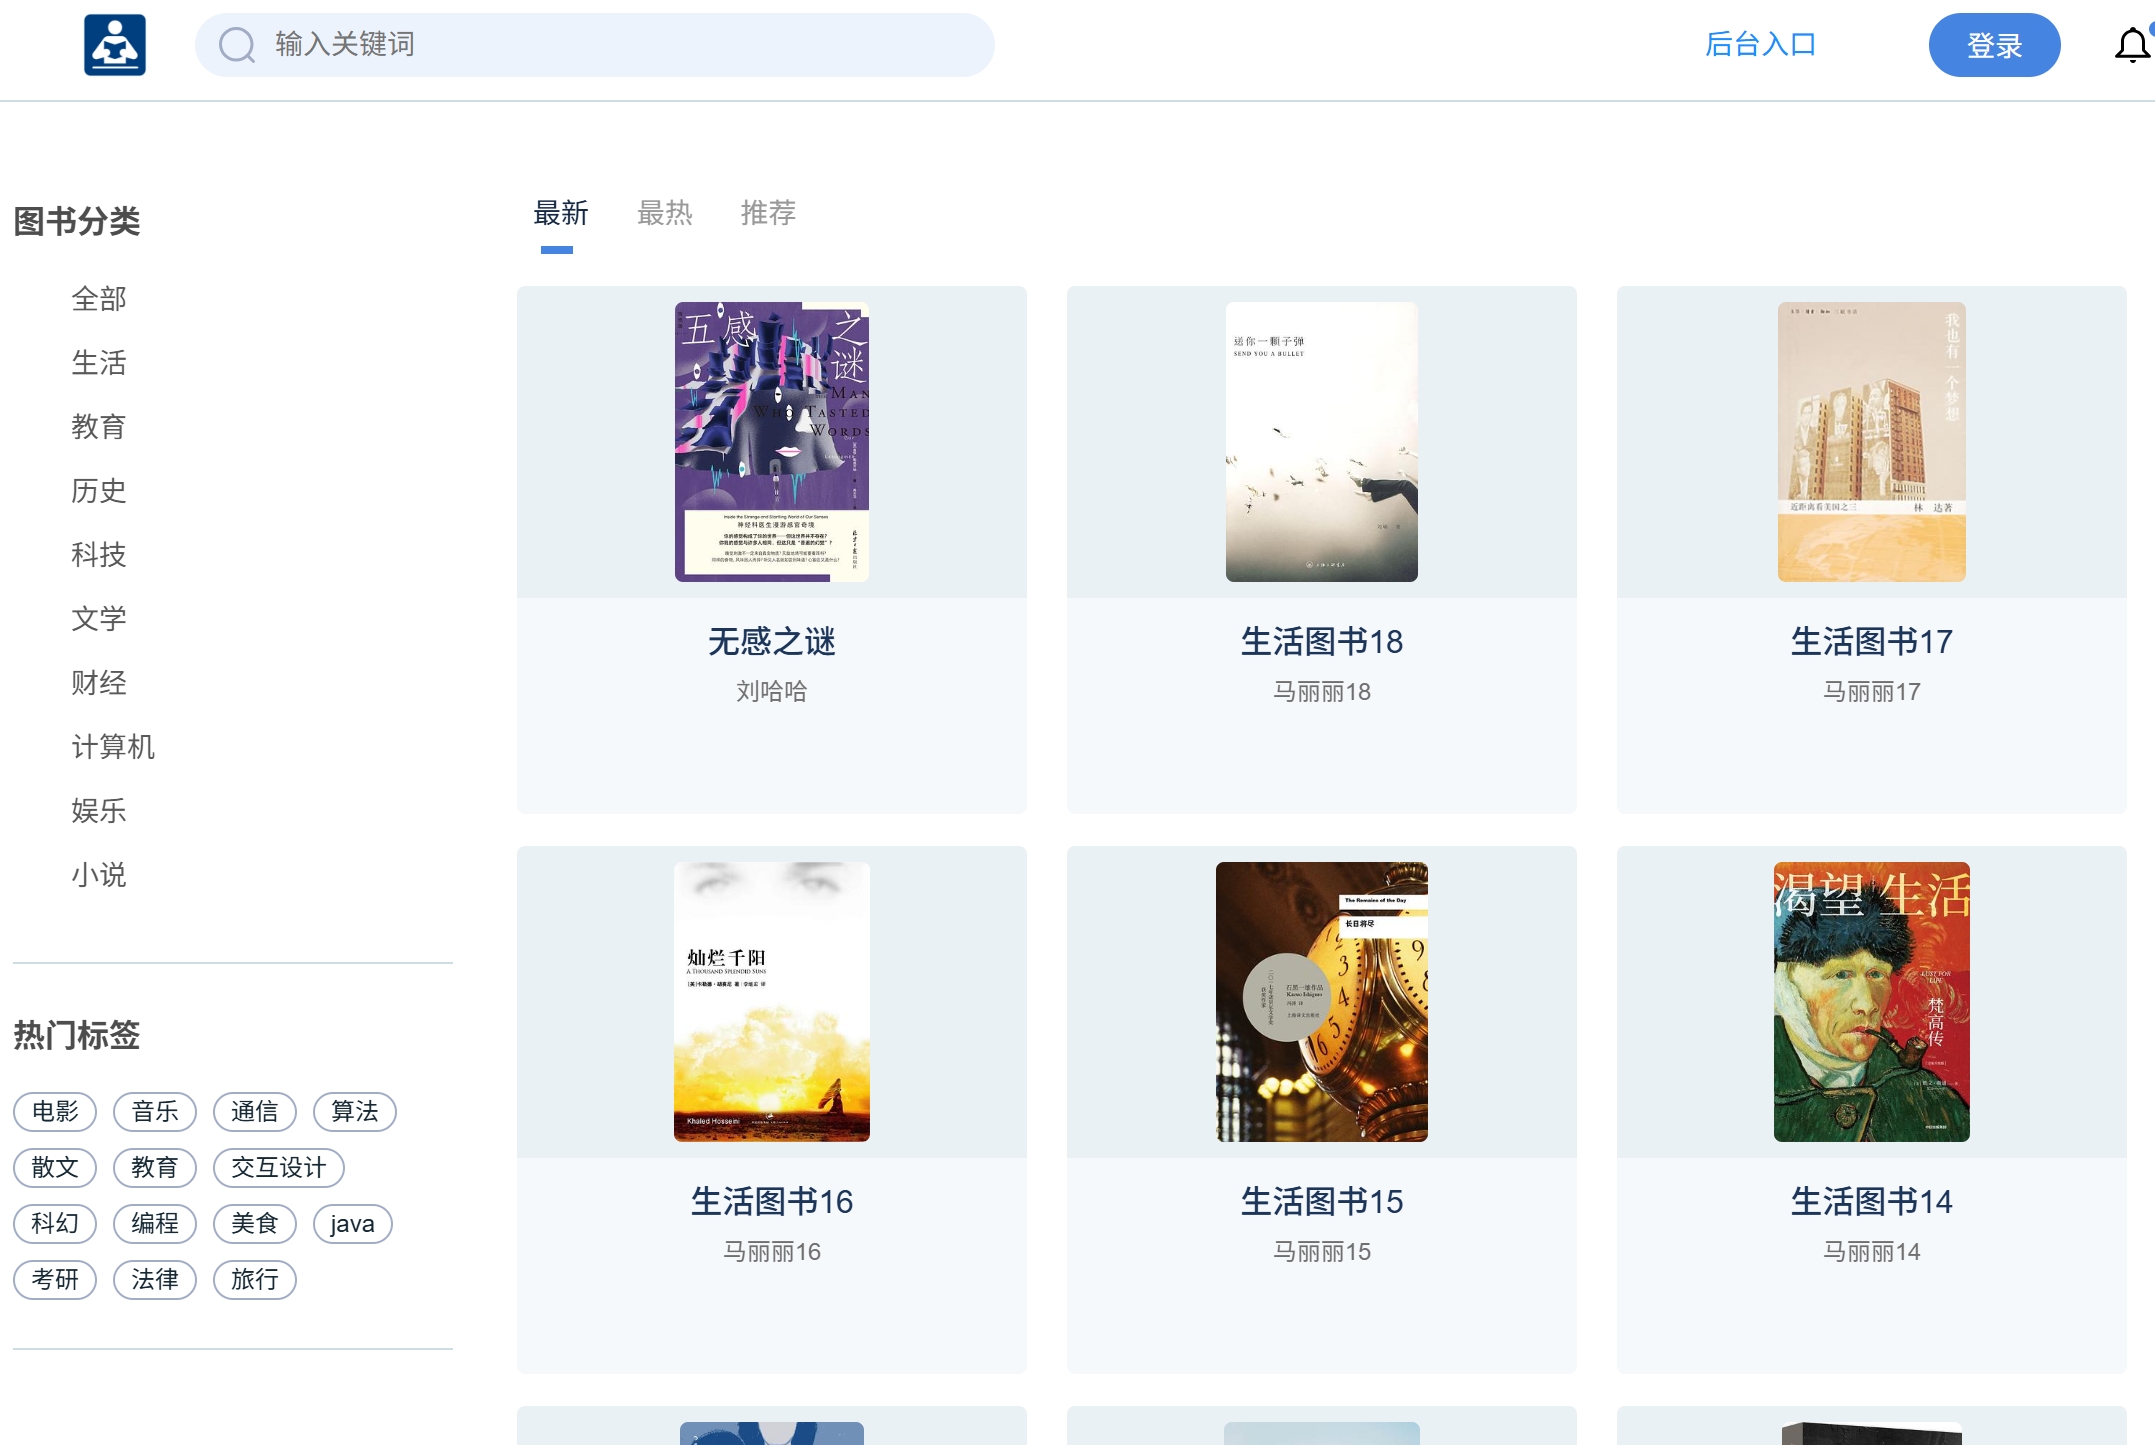Select the 旅行 hot tag
Screen dimensions: 2155x1445
[x=254, y=1279]
